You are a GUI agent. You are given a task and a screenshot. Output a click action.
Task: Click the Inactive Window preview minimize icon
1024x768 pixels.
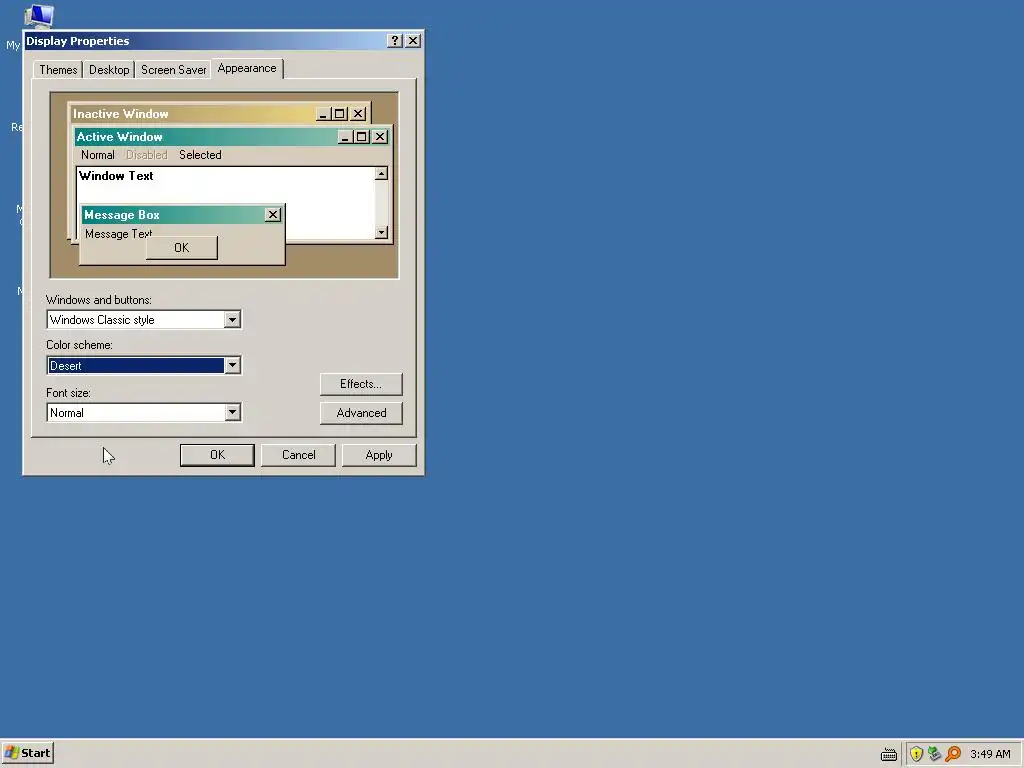(x=324, y=114)
